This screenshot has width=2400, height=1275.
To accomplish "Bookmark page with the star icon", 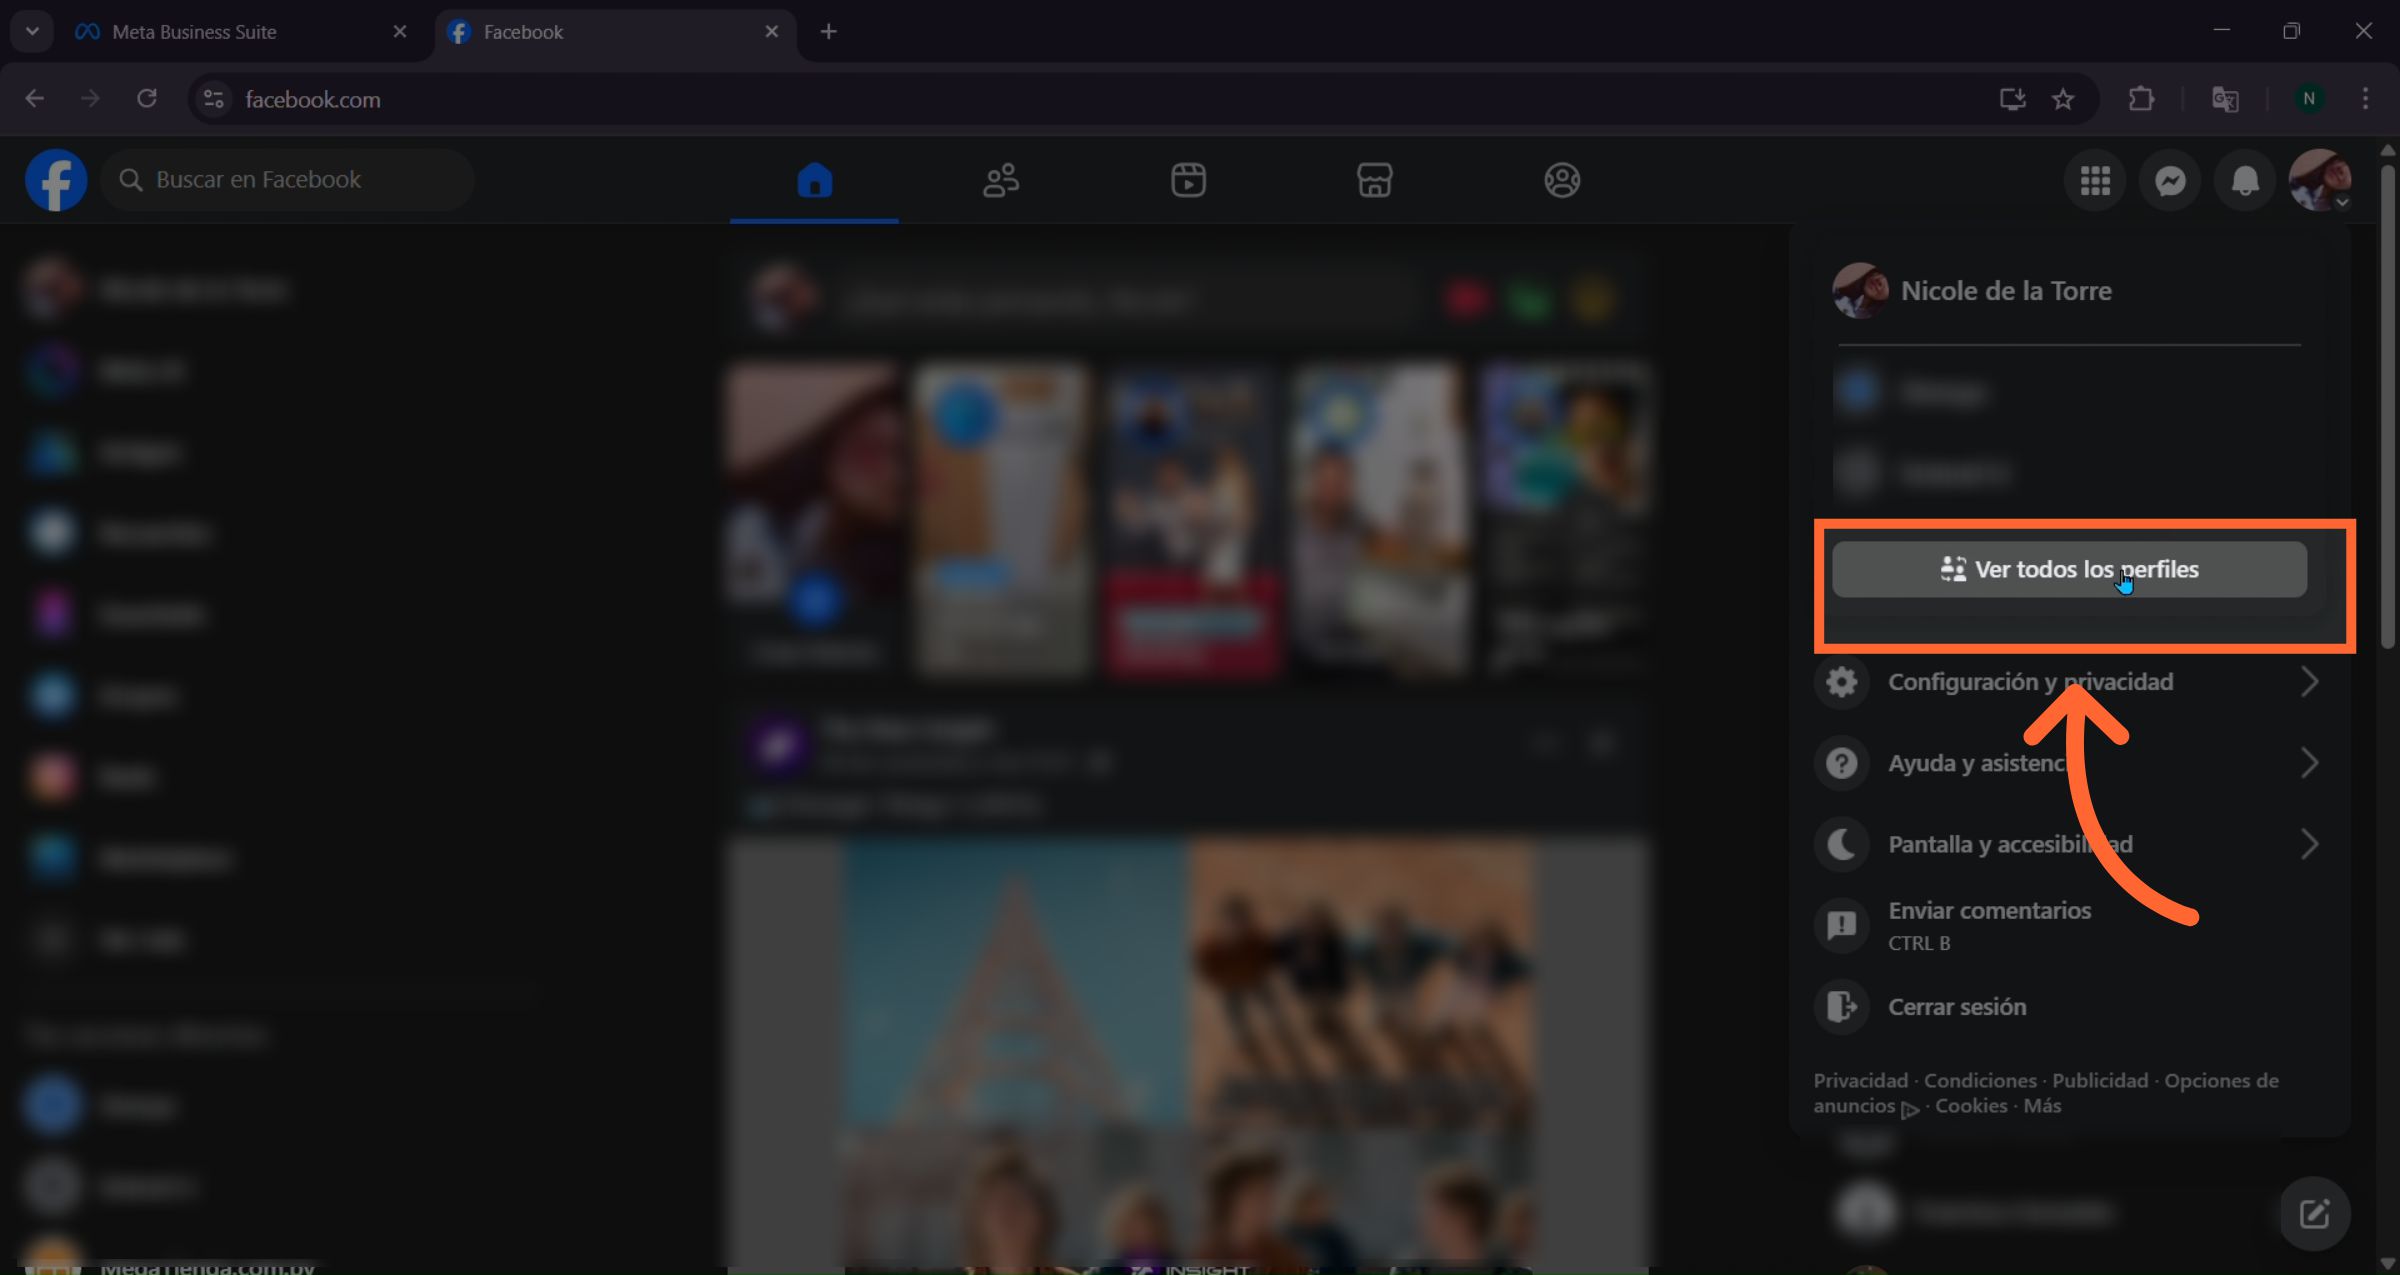I will (x=2063, y=99).
